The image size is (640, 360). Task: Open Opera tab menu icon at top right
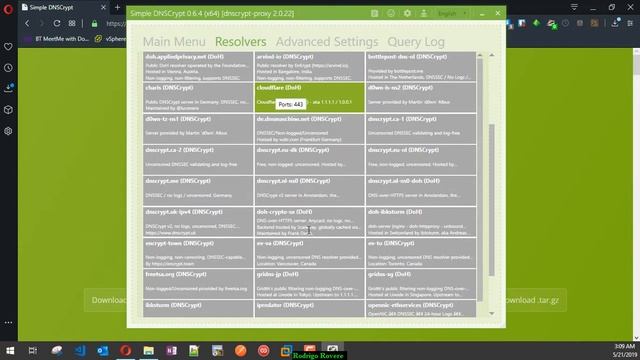click(x=574, y=7)
